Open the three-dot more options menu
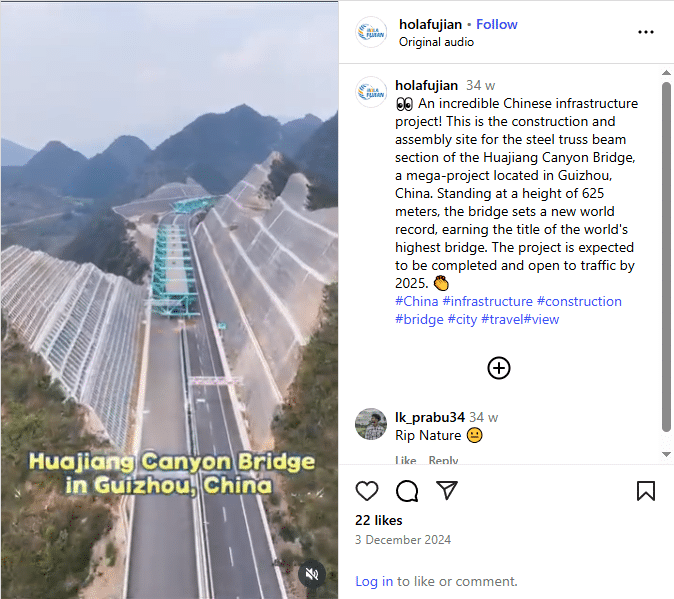This screenshot has width=674, height=599. tap(646, 32)
